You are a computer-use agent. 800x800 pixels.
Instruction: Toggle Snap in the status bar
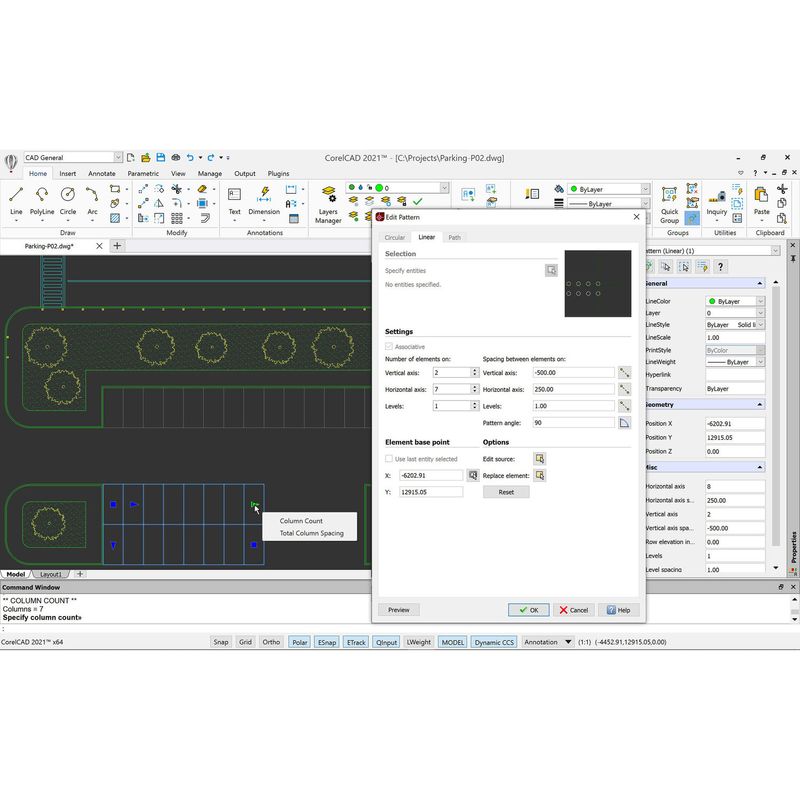[220, 642]
